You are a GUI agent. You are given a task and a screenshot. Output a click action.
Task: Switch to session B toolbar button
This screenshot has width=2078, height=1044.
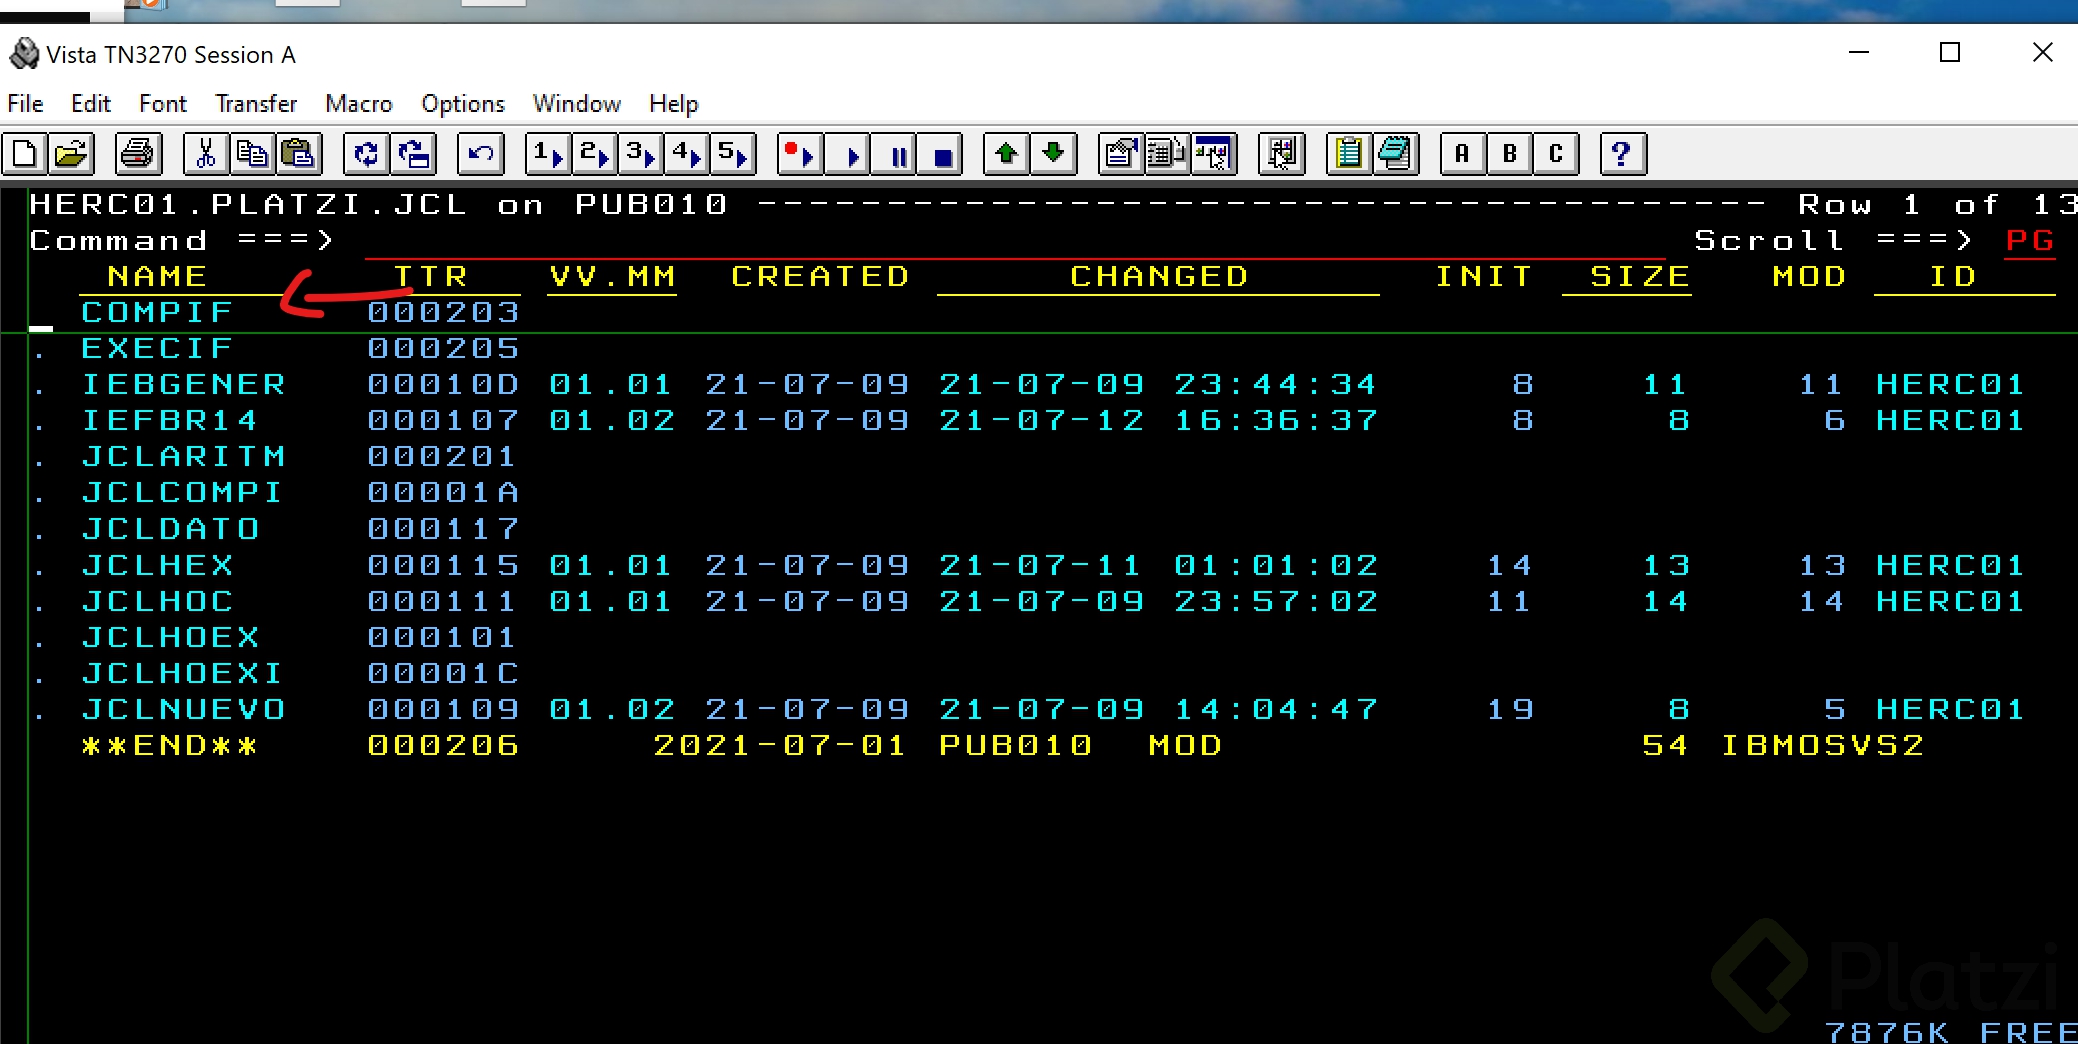click(1510, 154)
